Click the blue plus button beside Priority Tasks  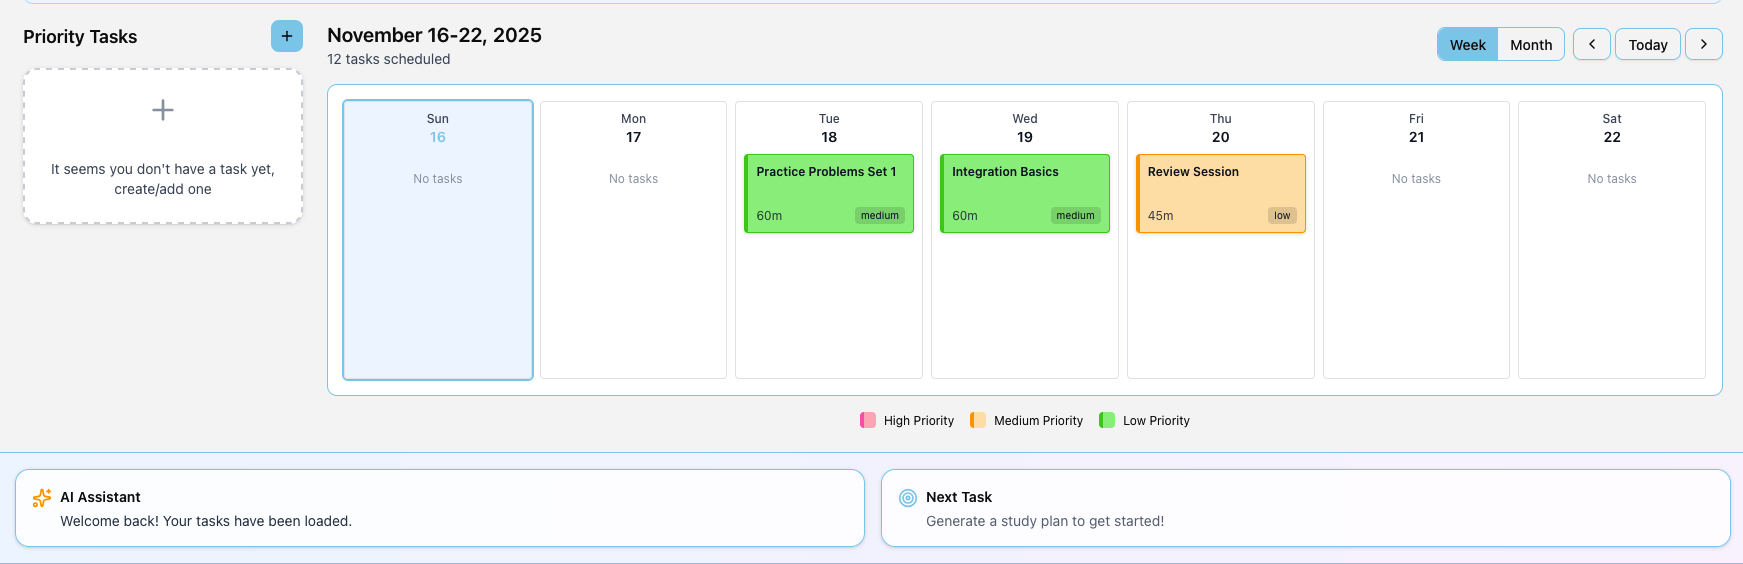point(287,36)
